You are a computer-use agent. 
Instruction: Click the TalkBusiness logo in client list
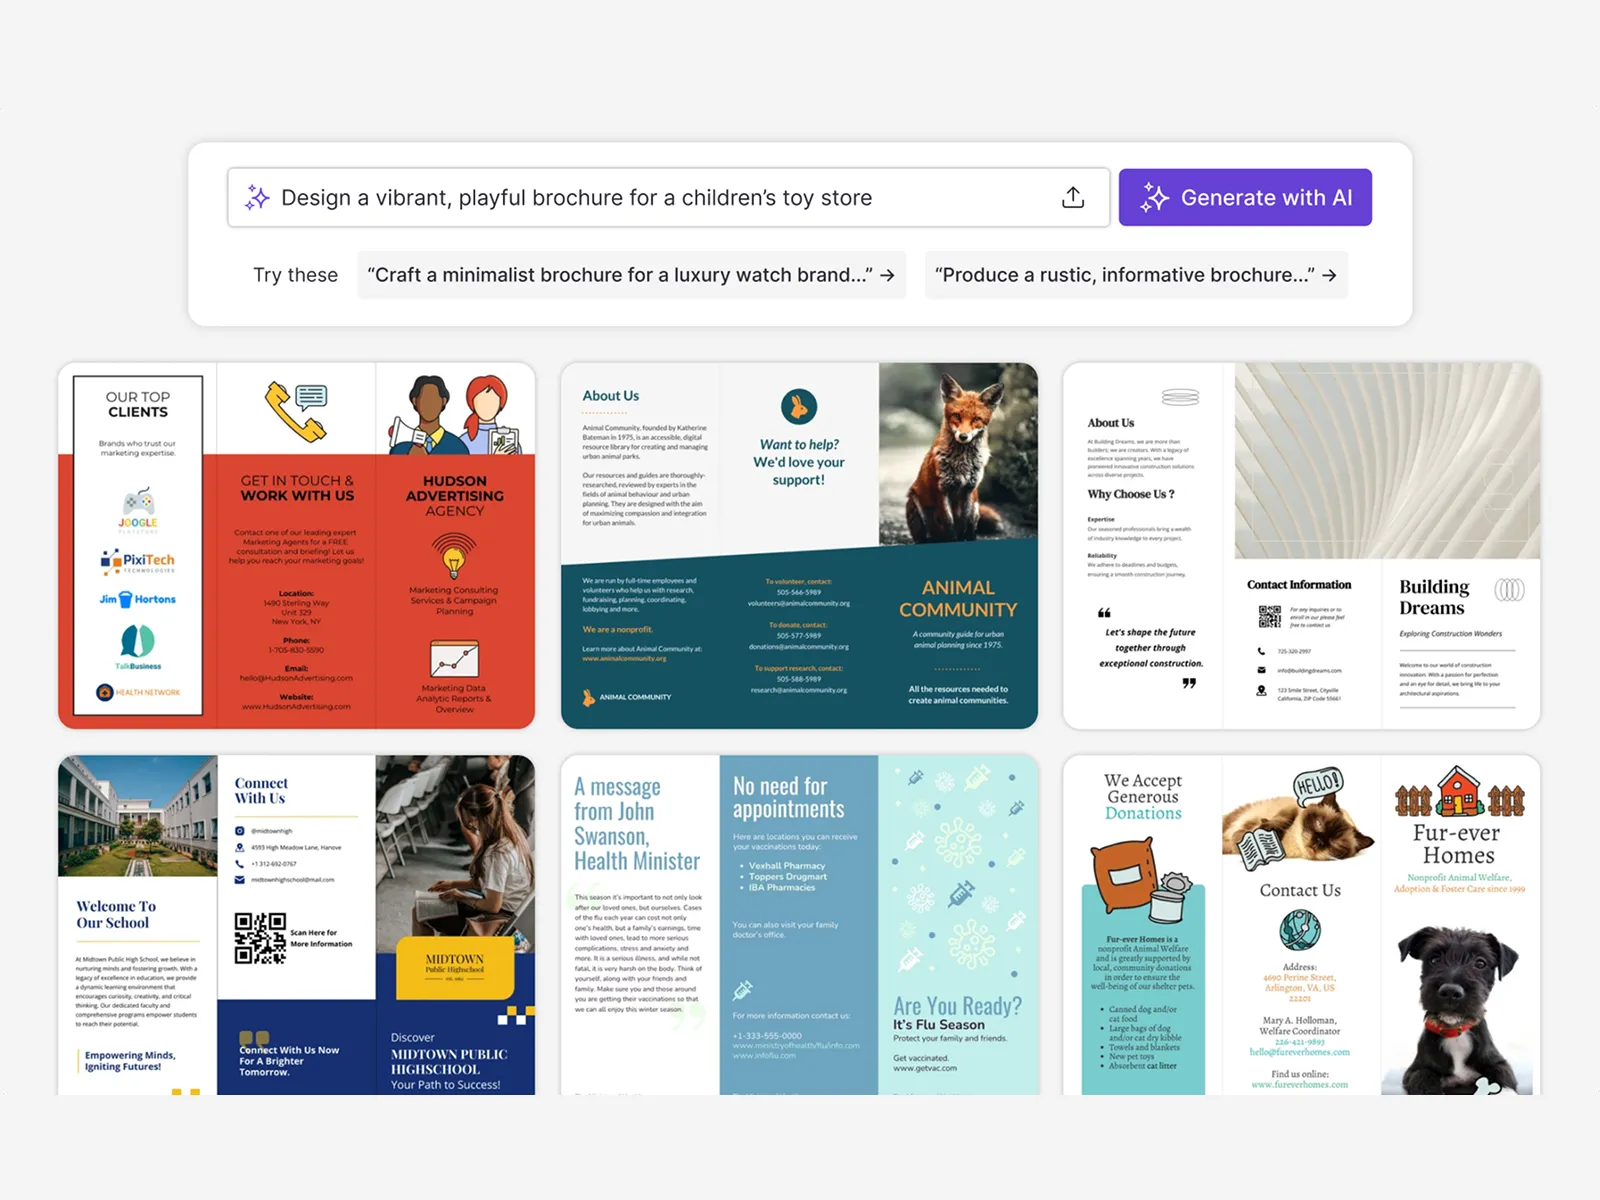coord(138,646)
